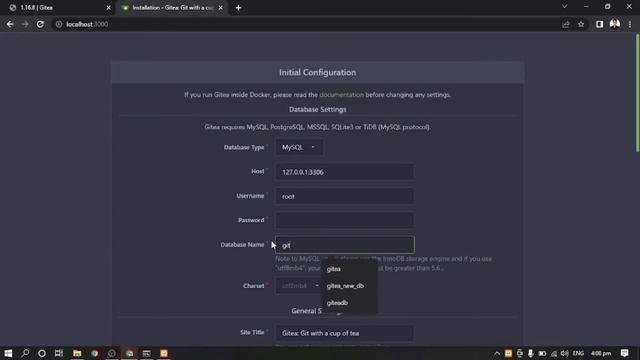Viewport: 640px width, 360px height.
Task: Open the volume control in the tray
Action: [x=565, y=353]
